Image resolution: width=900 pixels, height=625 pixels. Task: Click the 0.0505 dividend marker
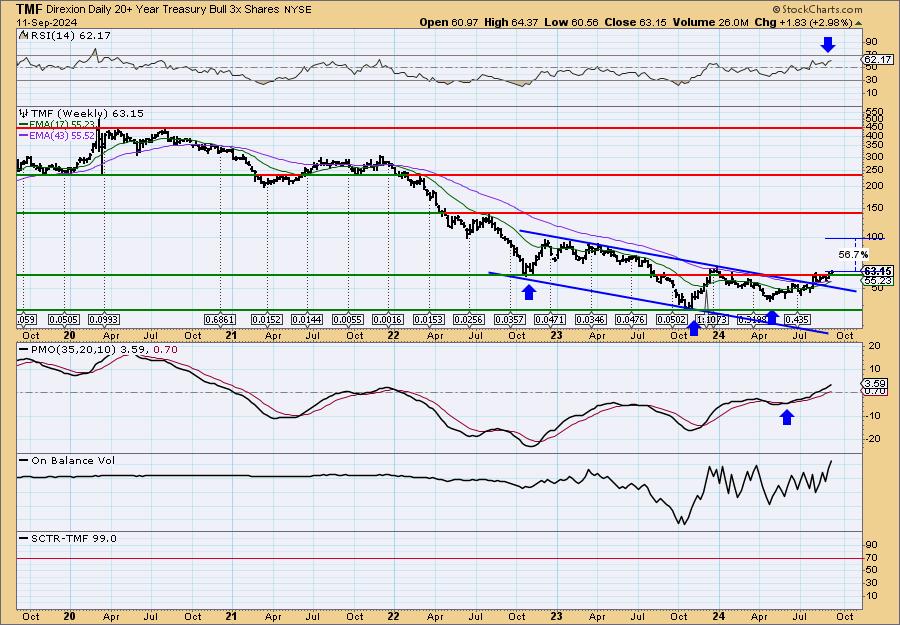64,319
